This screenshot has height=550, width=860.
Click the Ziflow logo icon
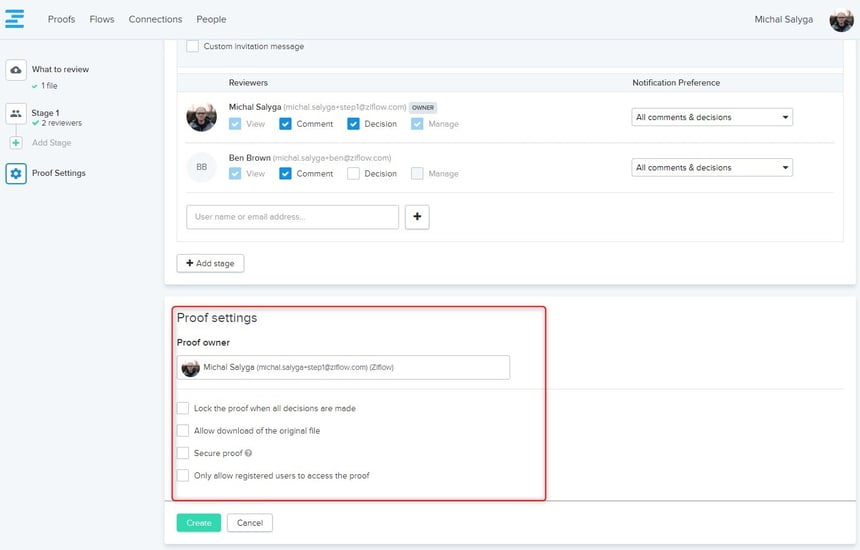(x=15, y=19)
